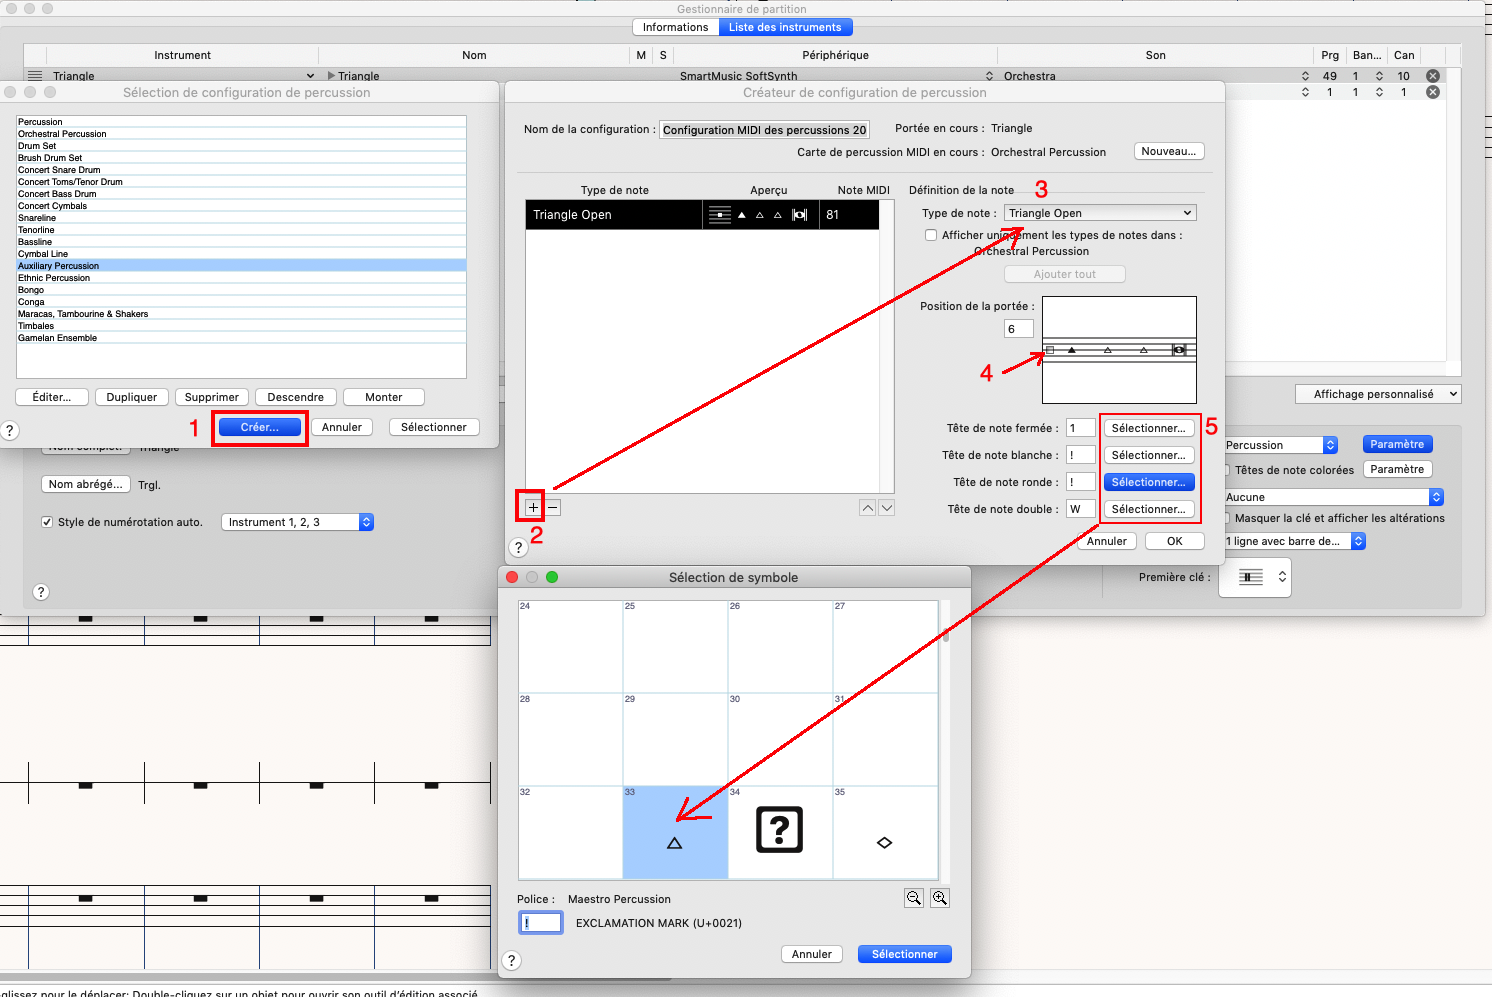Click Sélectionner for Tête de note ronde
Viewport: 1492px width, 997px height.
point(1149,482)
